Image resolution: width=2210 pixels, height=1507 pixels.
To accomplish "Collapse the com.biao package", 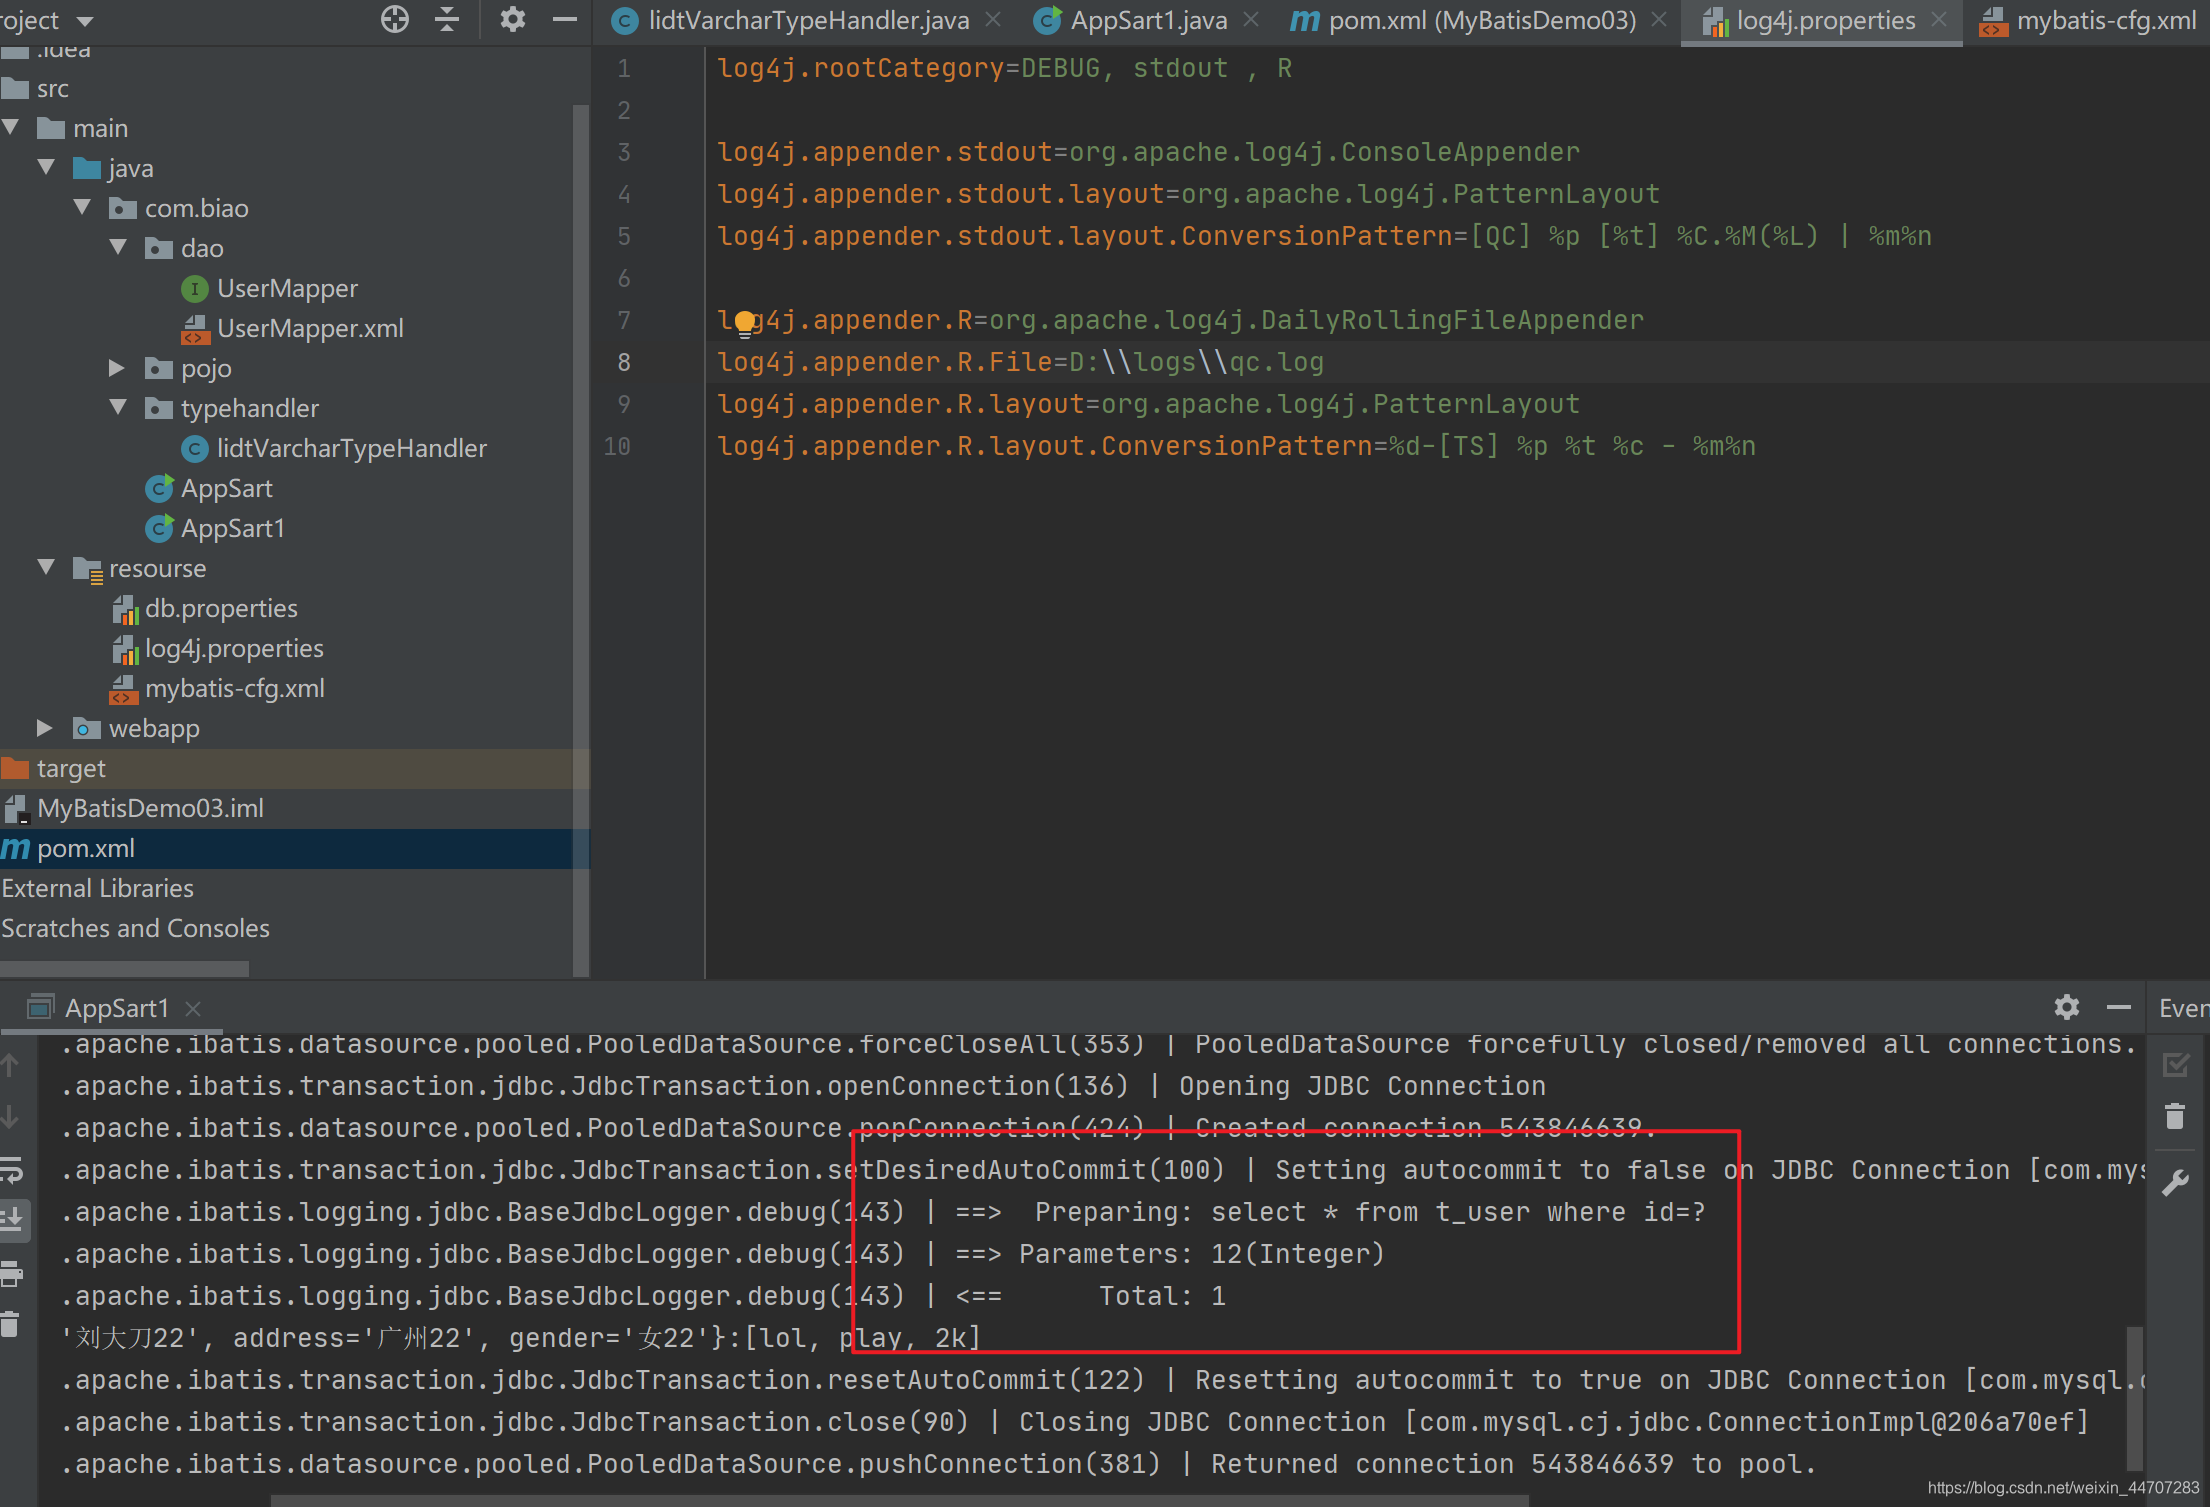I will pos(83,207).
